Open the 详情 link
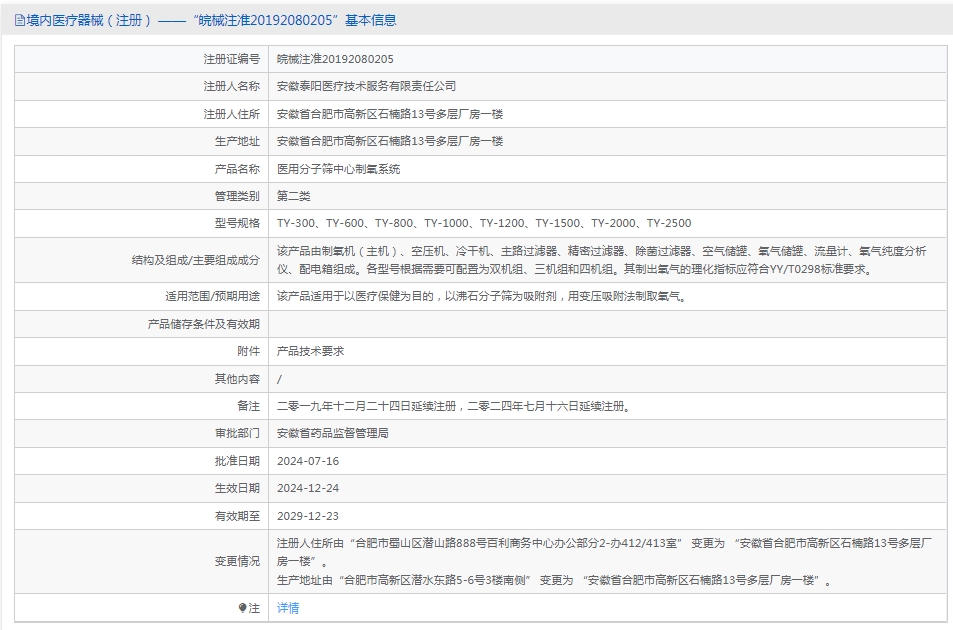Viewport: 953px width, 630px height. [288, 608]
